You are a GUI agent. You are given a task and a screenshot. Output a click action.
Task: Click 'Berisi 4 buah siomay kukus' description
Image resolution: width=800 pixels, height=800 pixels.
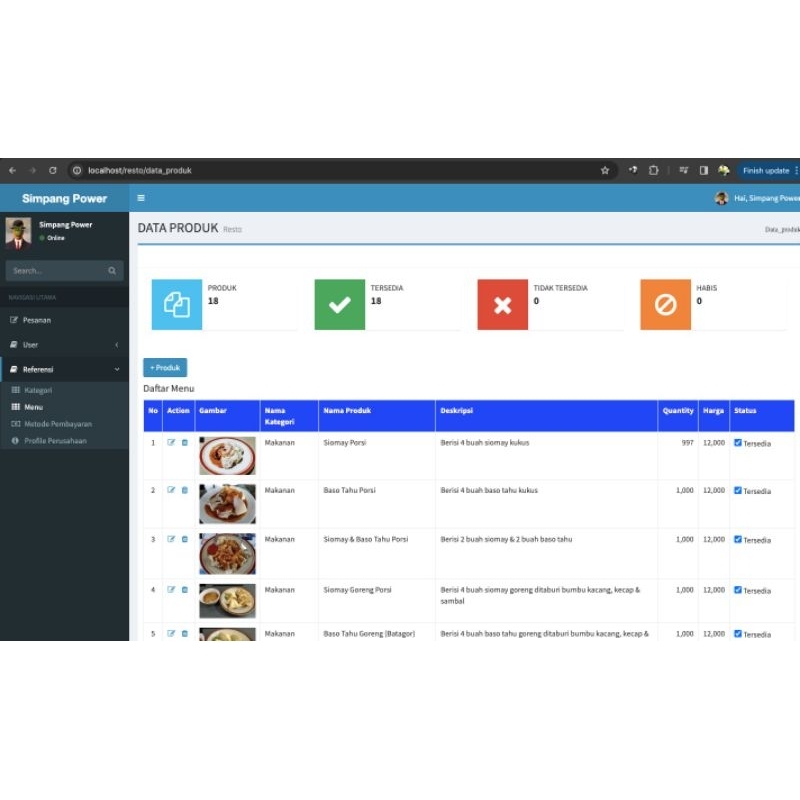(x=485, y=442)
